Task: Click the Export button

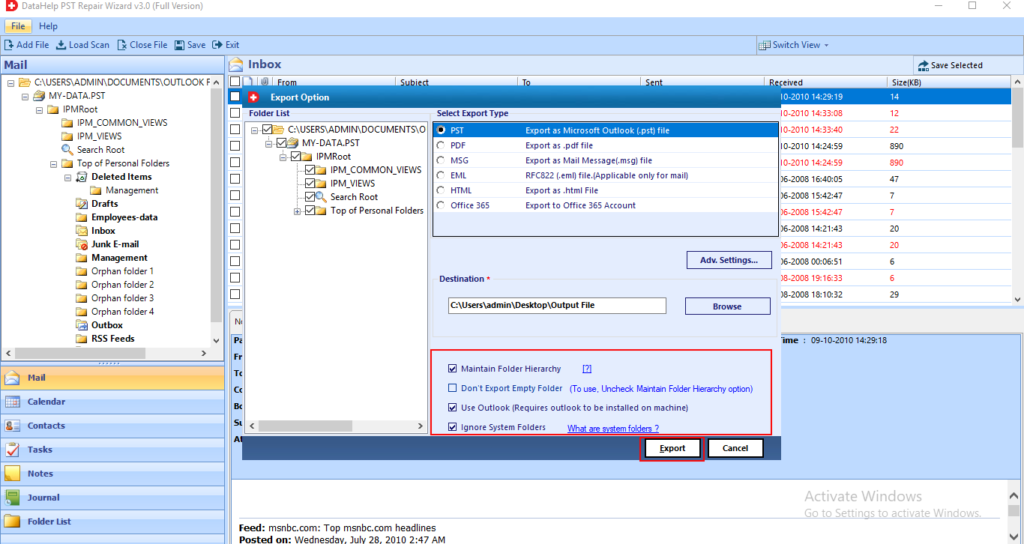Action: [672, 448]
